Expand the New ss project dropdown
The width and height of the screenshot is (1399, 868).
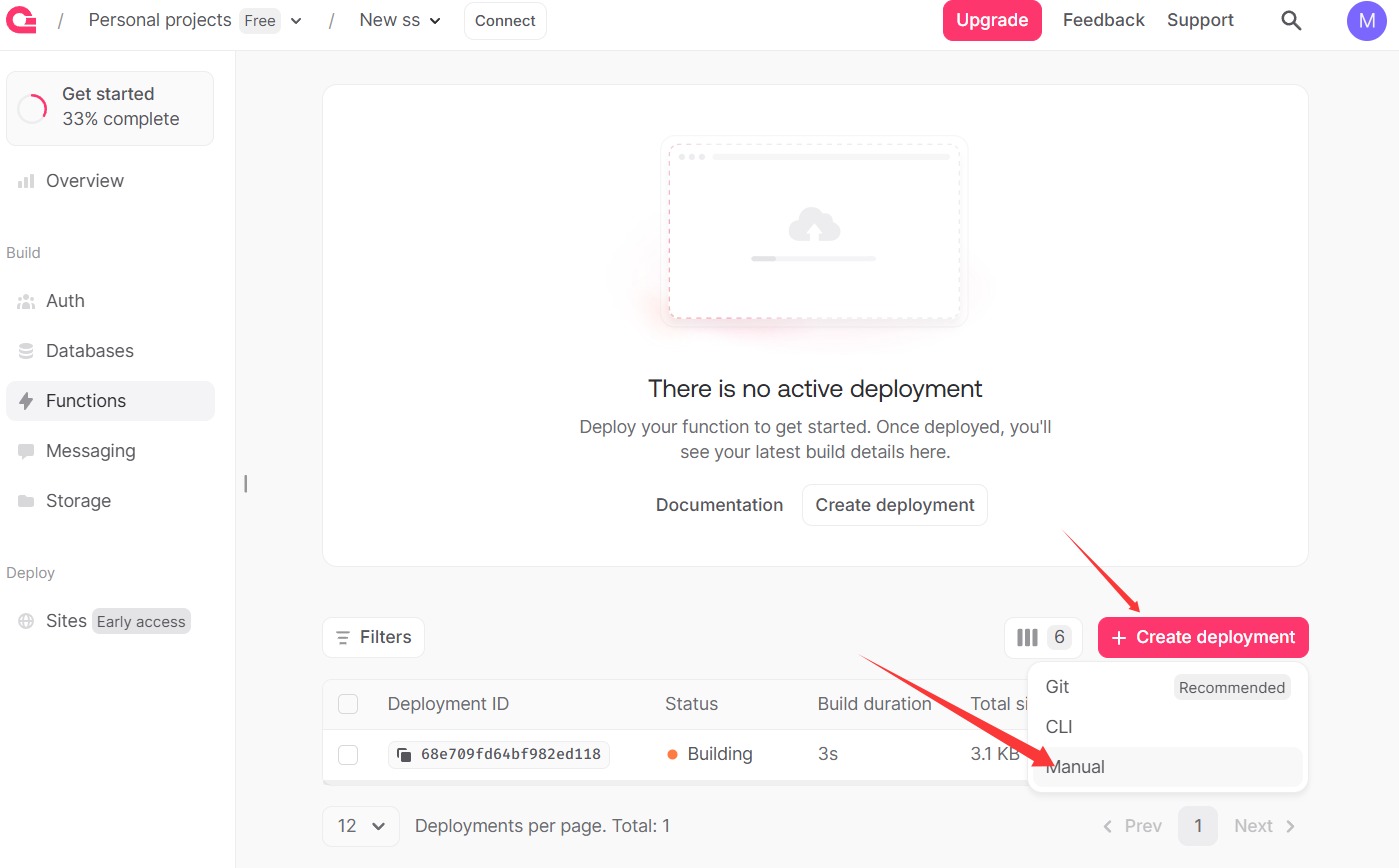click(435, 20)
